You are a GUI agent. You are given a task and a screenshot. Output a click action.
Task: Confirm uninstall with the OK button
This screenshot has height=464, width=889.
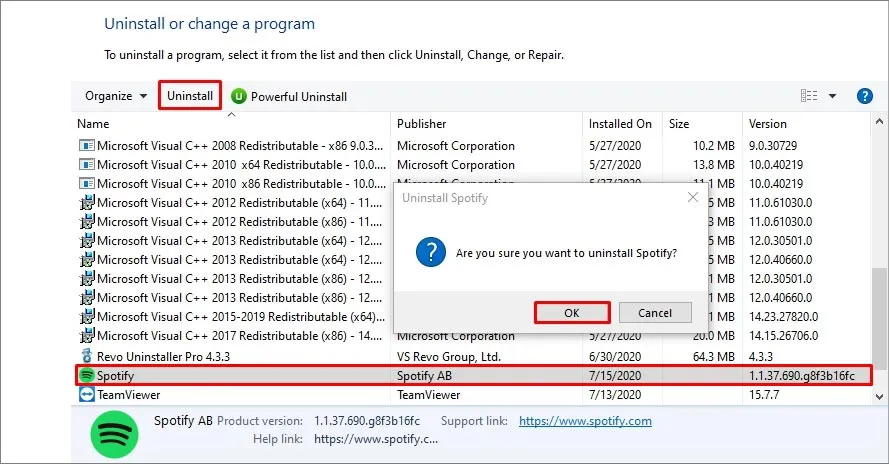pyautogui.click(x=572, y=313)
